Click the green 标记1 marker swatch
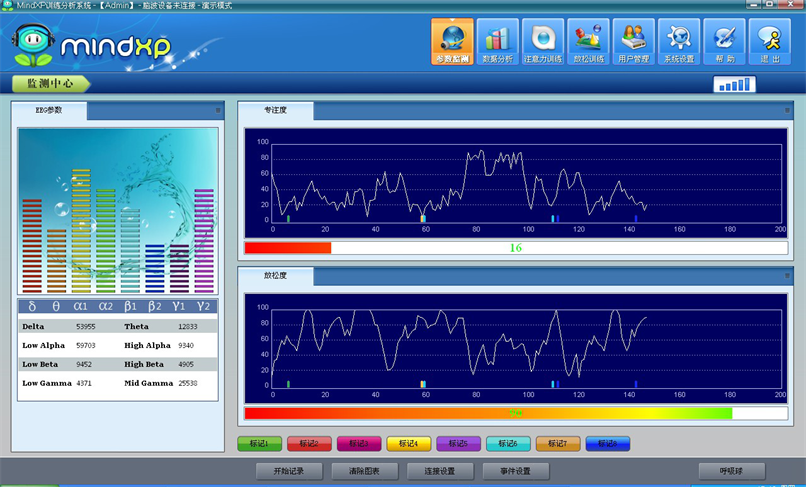The image size is (806, 487). 259,444
